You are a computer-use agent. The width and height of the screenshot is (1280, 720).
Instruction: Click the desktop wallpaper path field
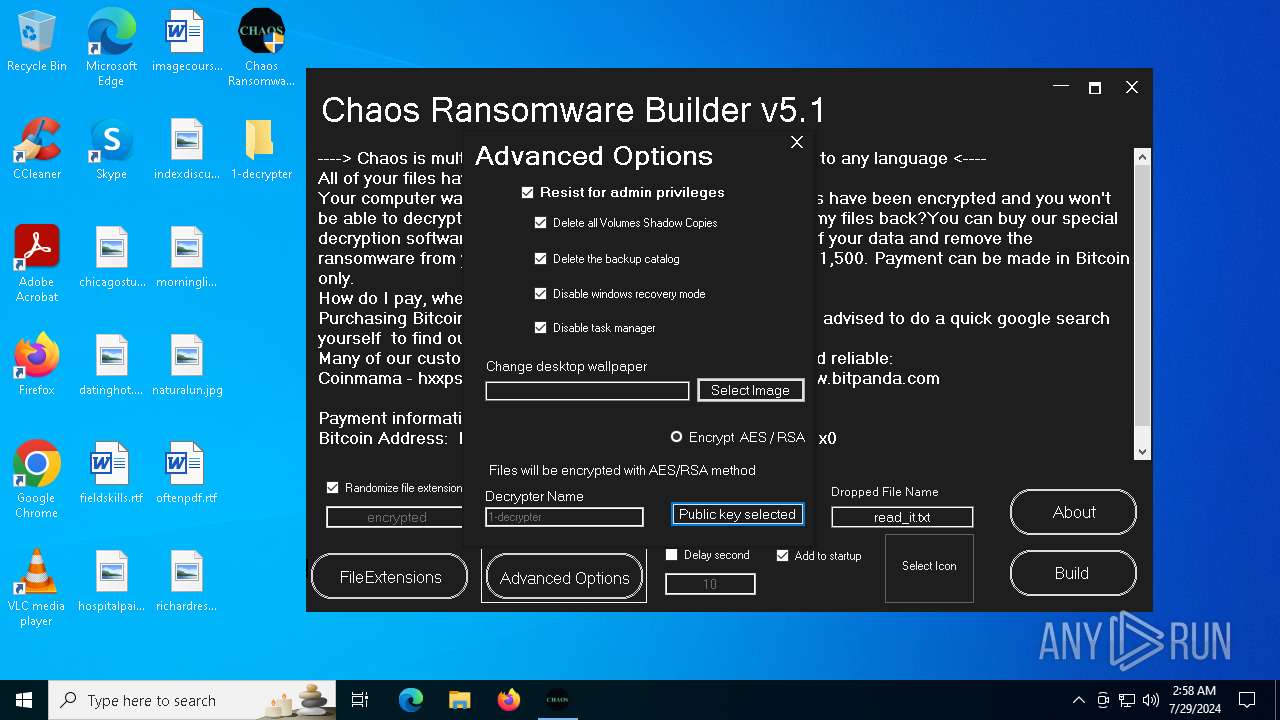587,391
